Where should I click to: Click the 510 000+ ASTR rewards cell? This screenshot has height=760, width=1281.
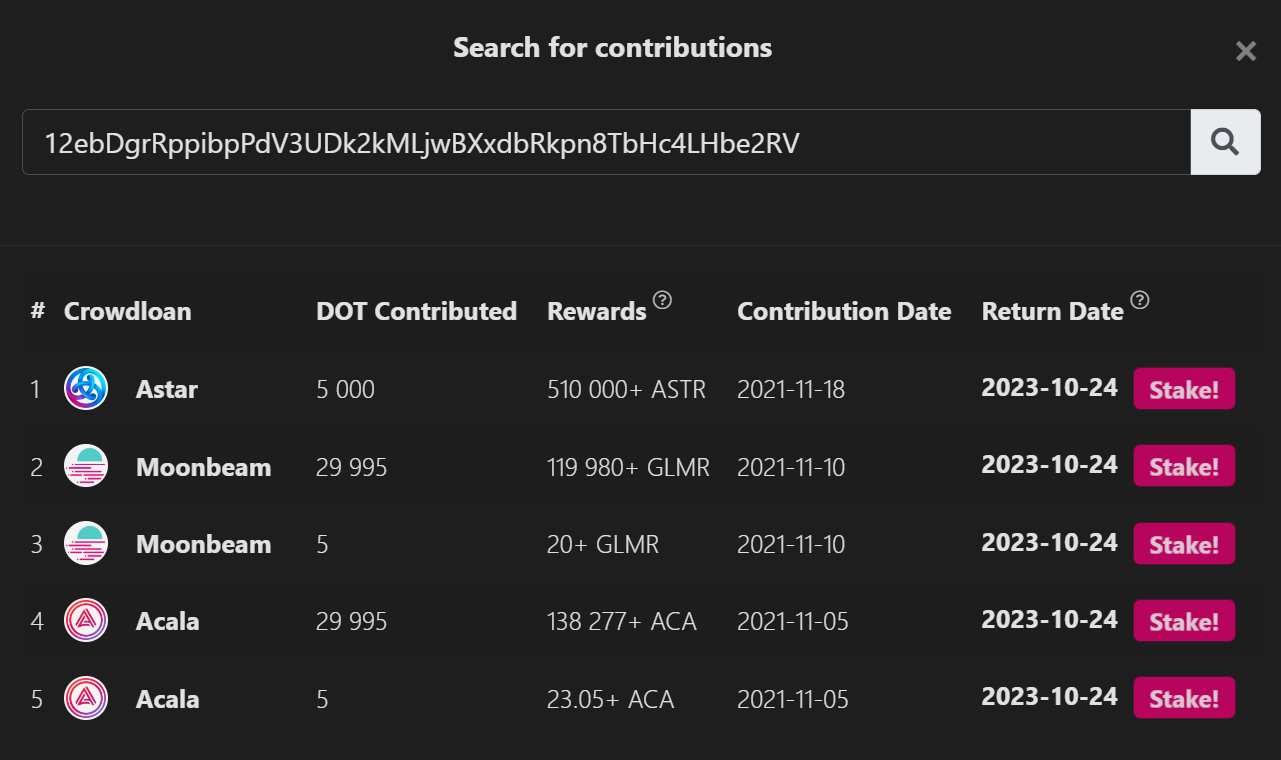click(627, 389)
